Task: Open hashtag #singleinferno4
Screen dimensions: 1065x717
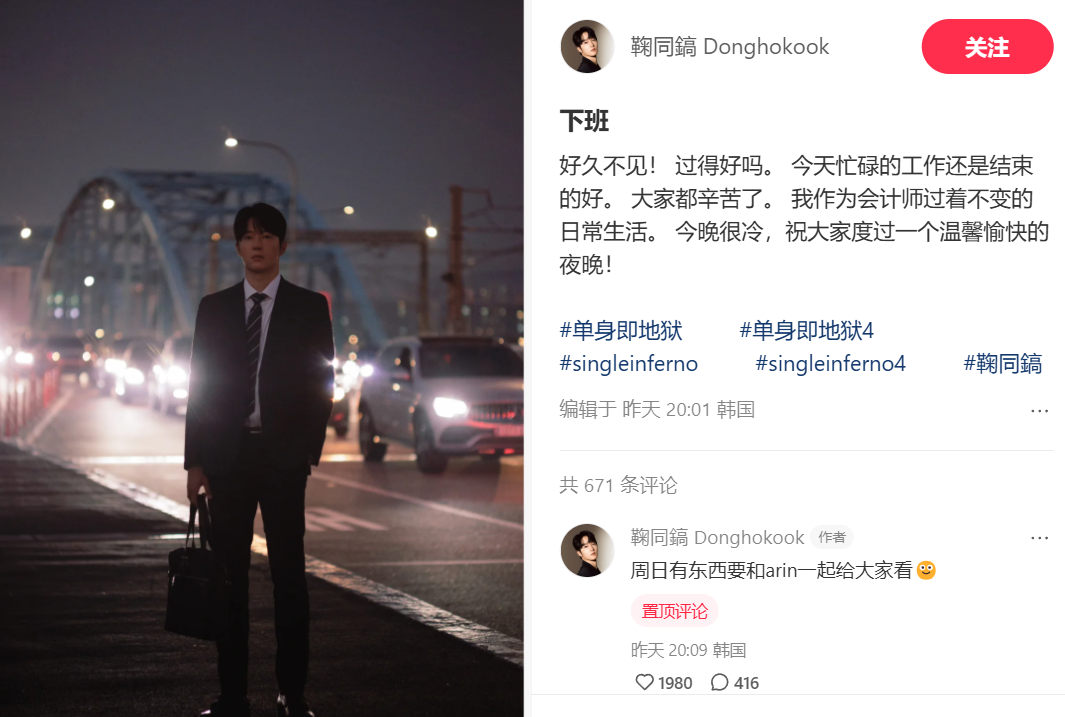Action: click(830, 364)
